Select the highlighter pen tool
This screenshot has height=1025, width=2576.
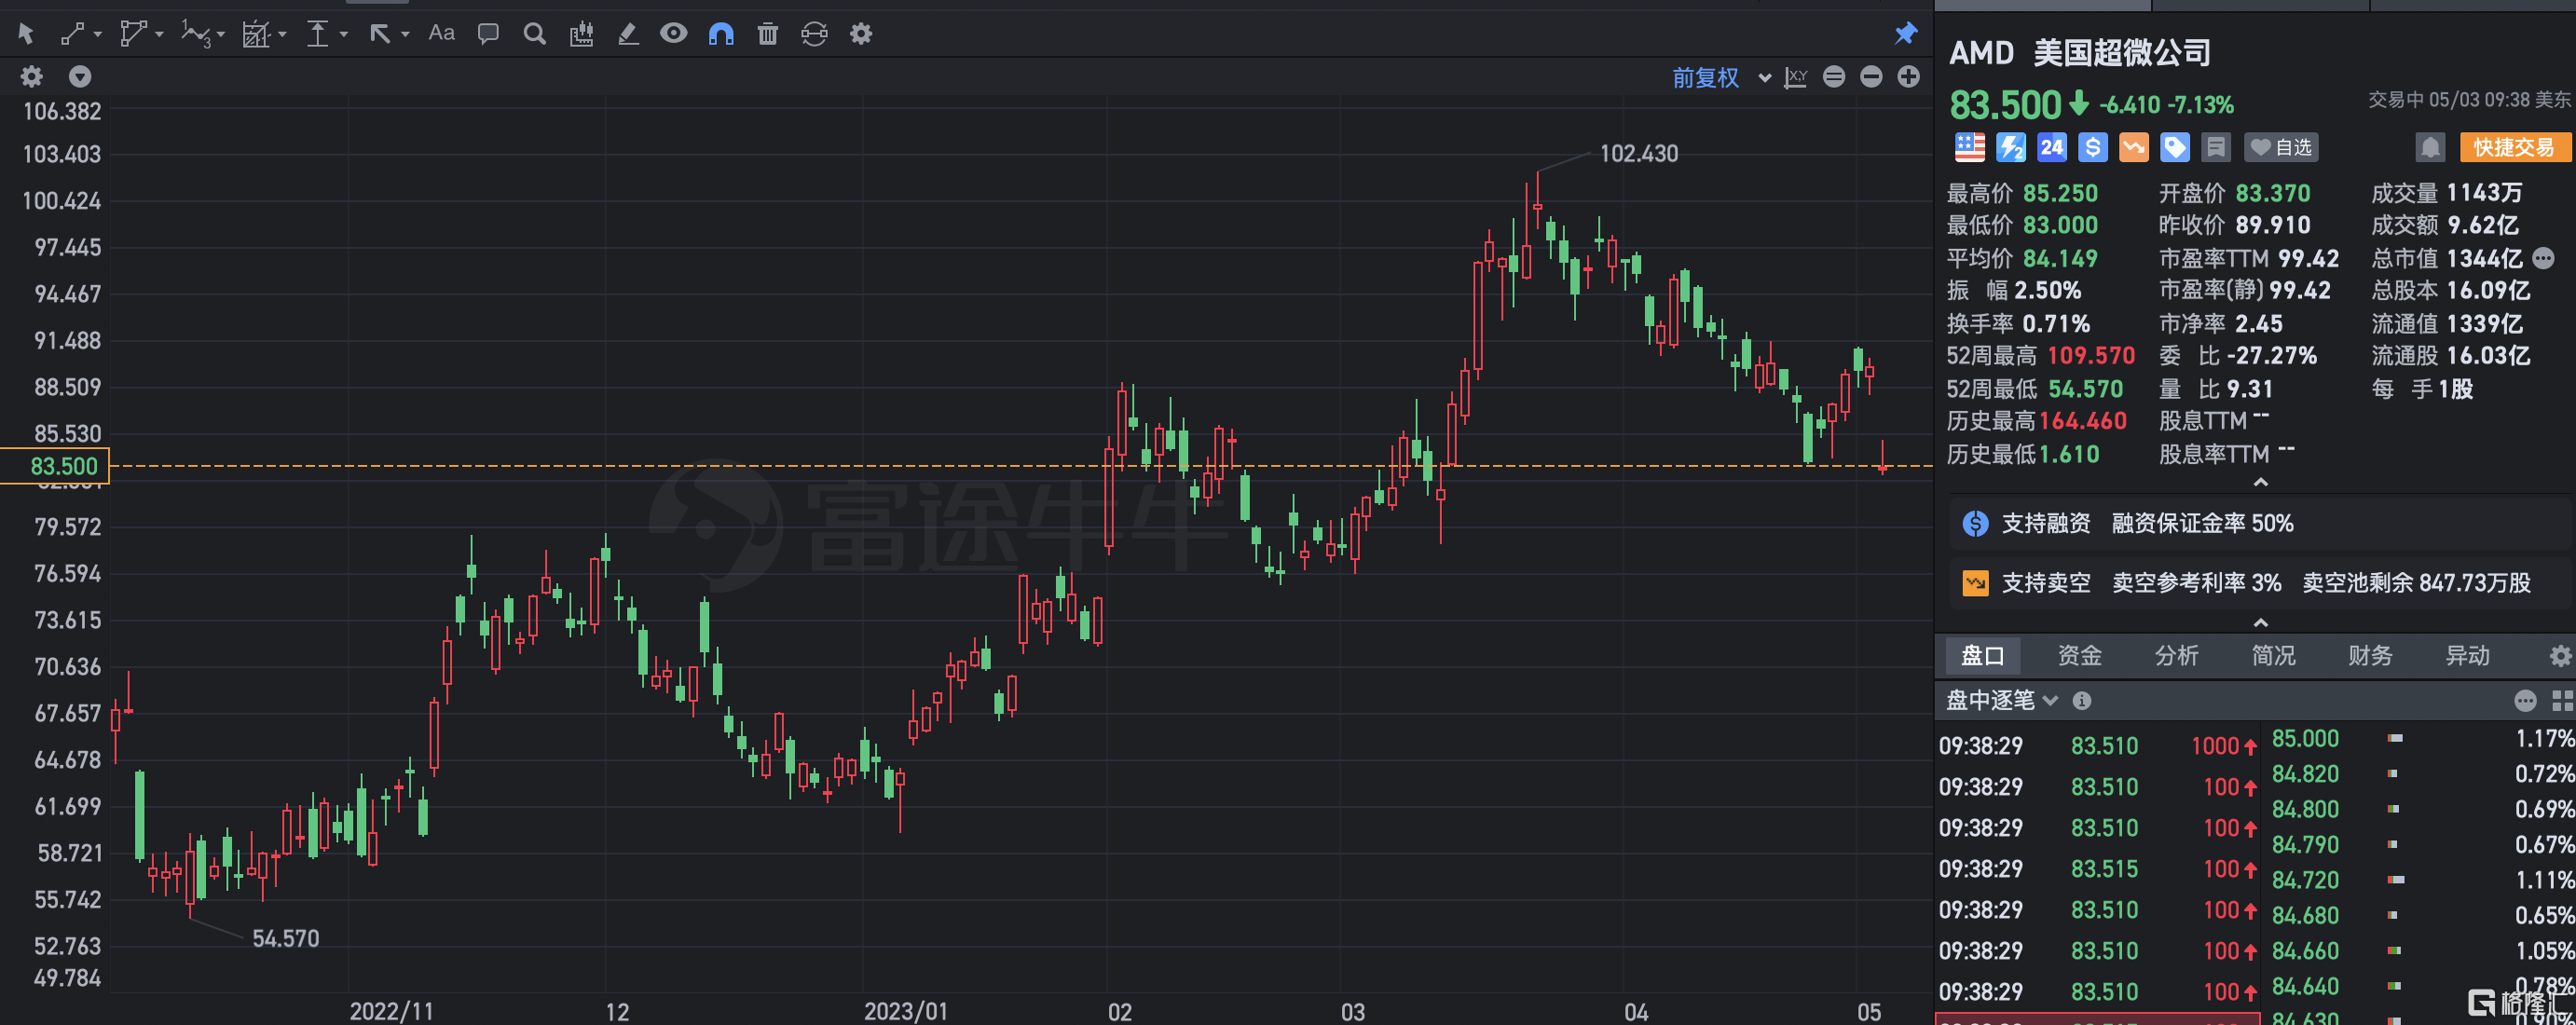click(628, 34)
